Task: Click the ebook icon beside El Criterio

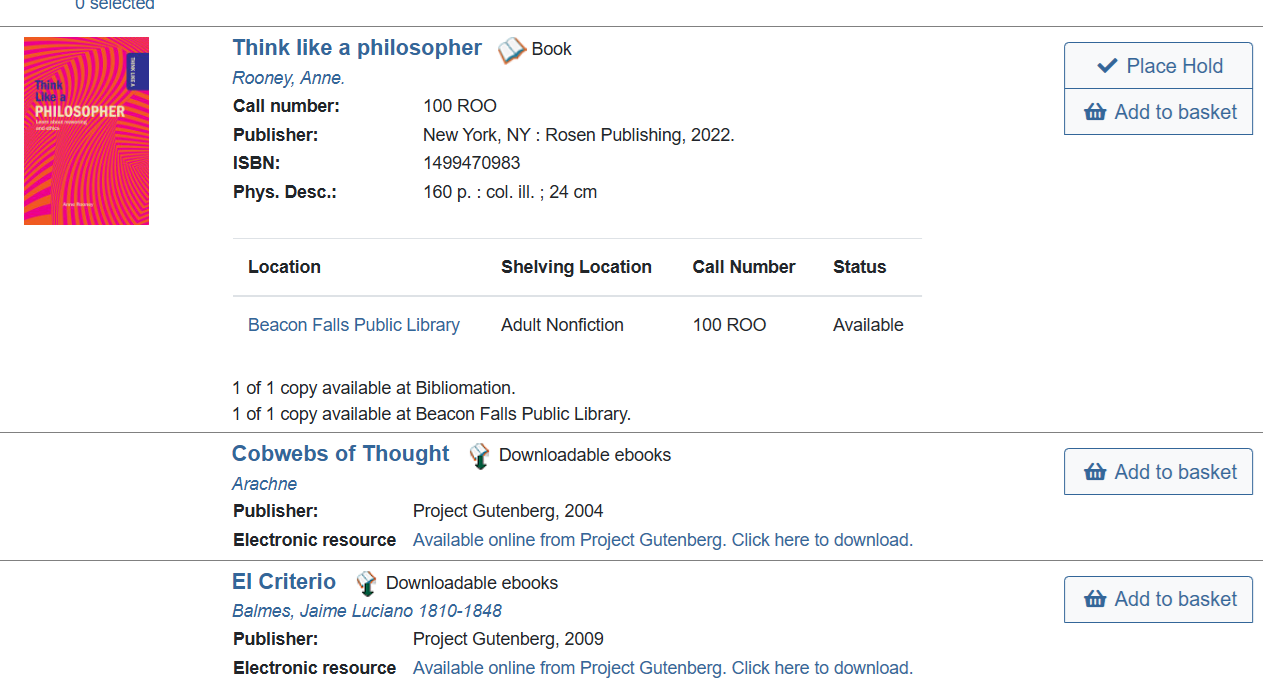Action: (367, 584)
